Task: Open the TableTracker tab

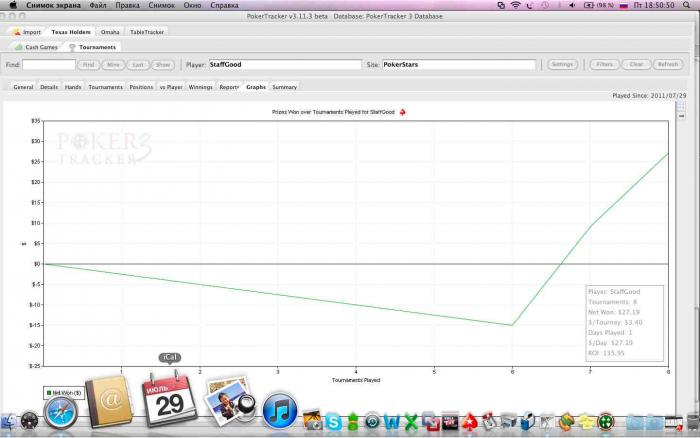Action: (147, 32)
